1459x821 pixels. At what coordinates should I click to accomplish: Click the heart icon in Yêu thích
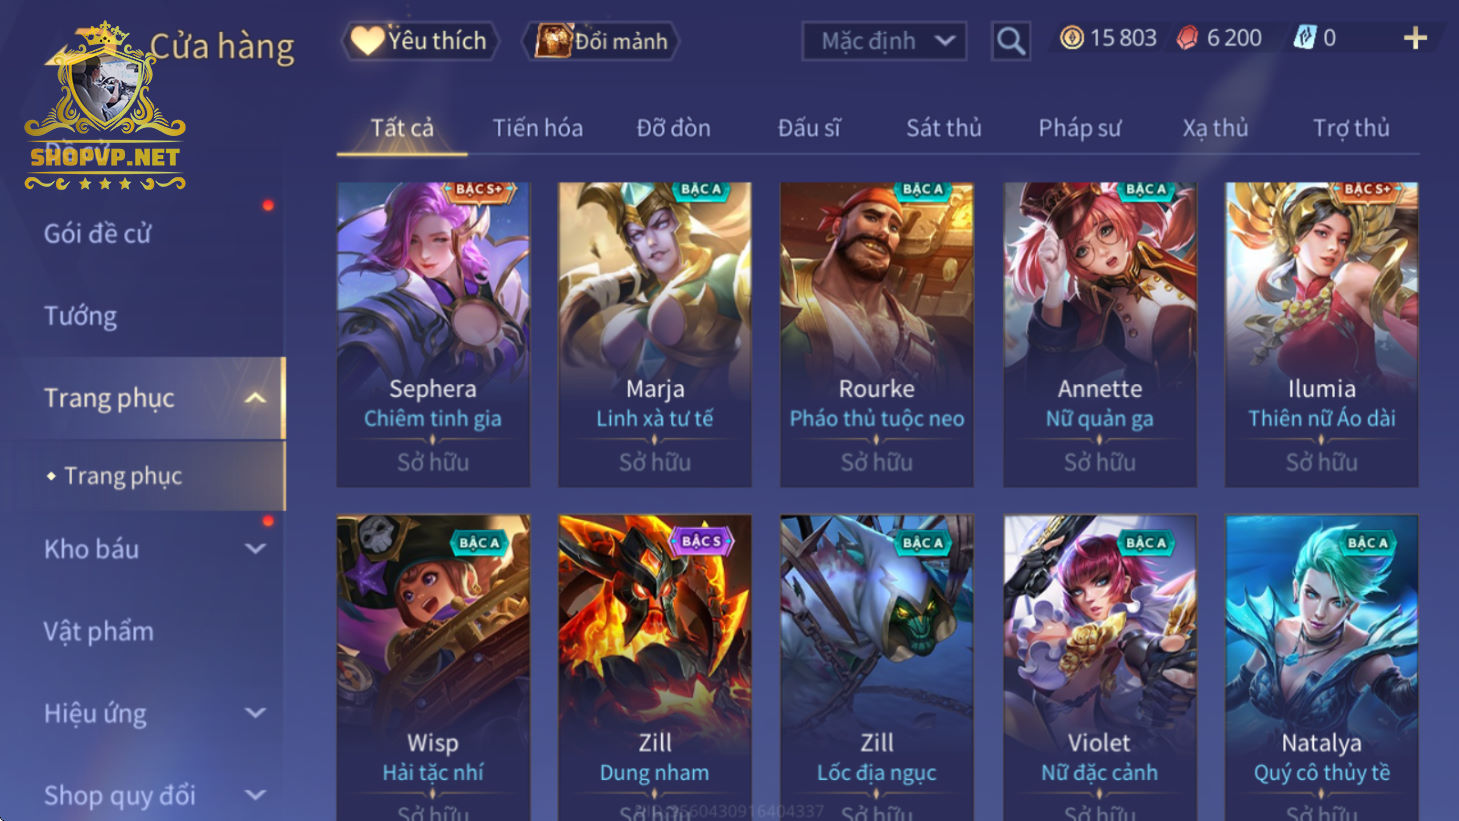click(x=367, y=41)
